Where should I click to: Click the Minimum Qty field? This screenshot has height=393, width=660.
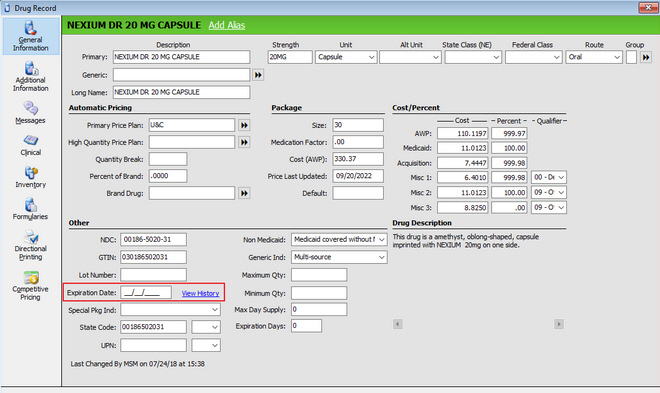pyautogui.click(x=319, y=293)
